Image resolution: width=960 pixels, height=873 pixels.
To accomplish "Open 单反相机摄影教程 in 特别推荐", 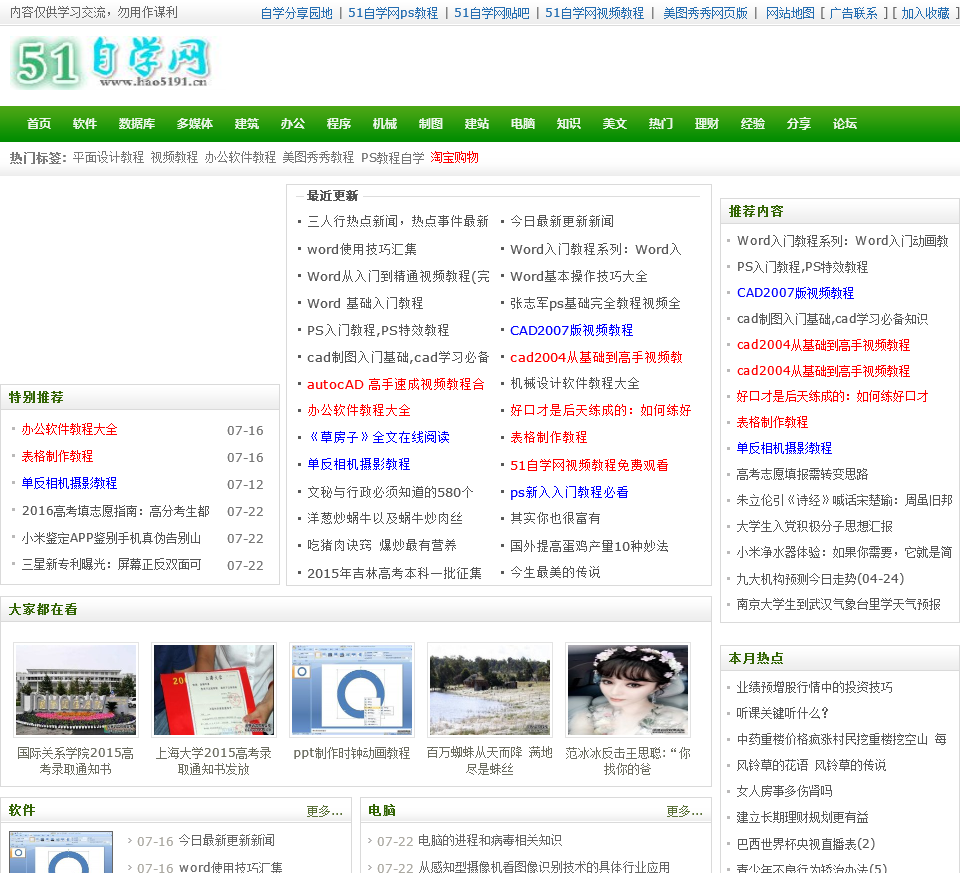I will pos(69,483).
